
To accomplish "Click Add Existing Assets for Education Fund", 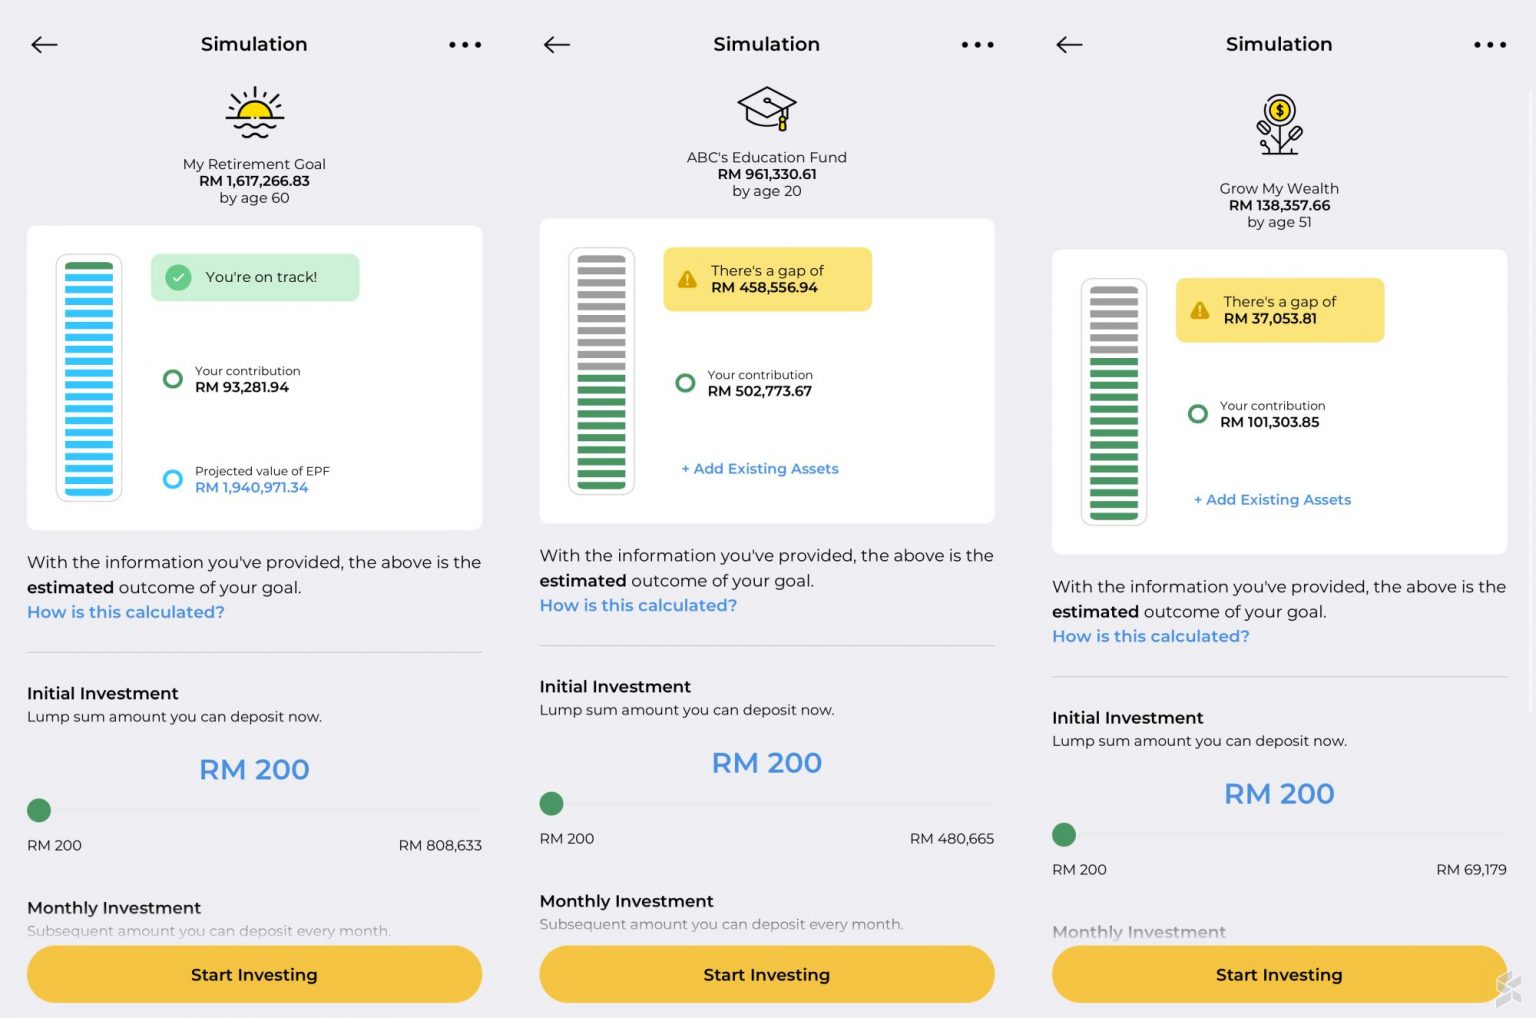I will [x=759, y=468].
